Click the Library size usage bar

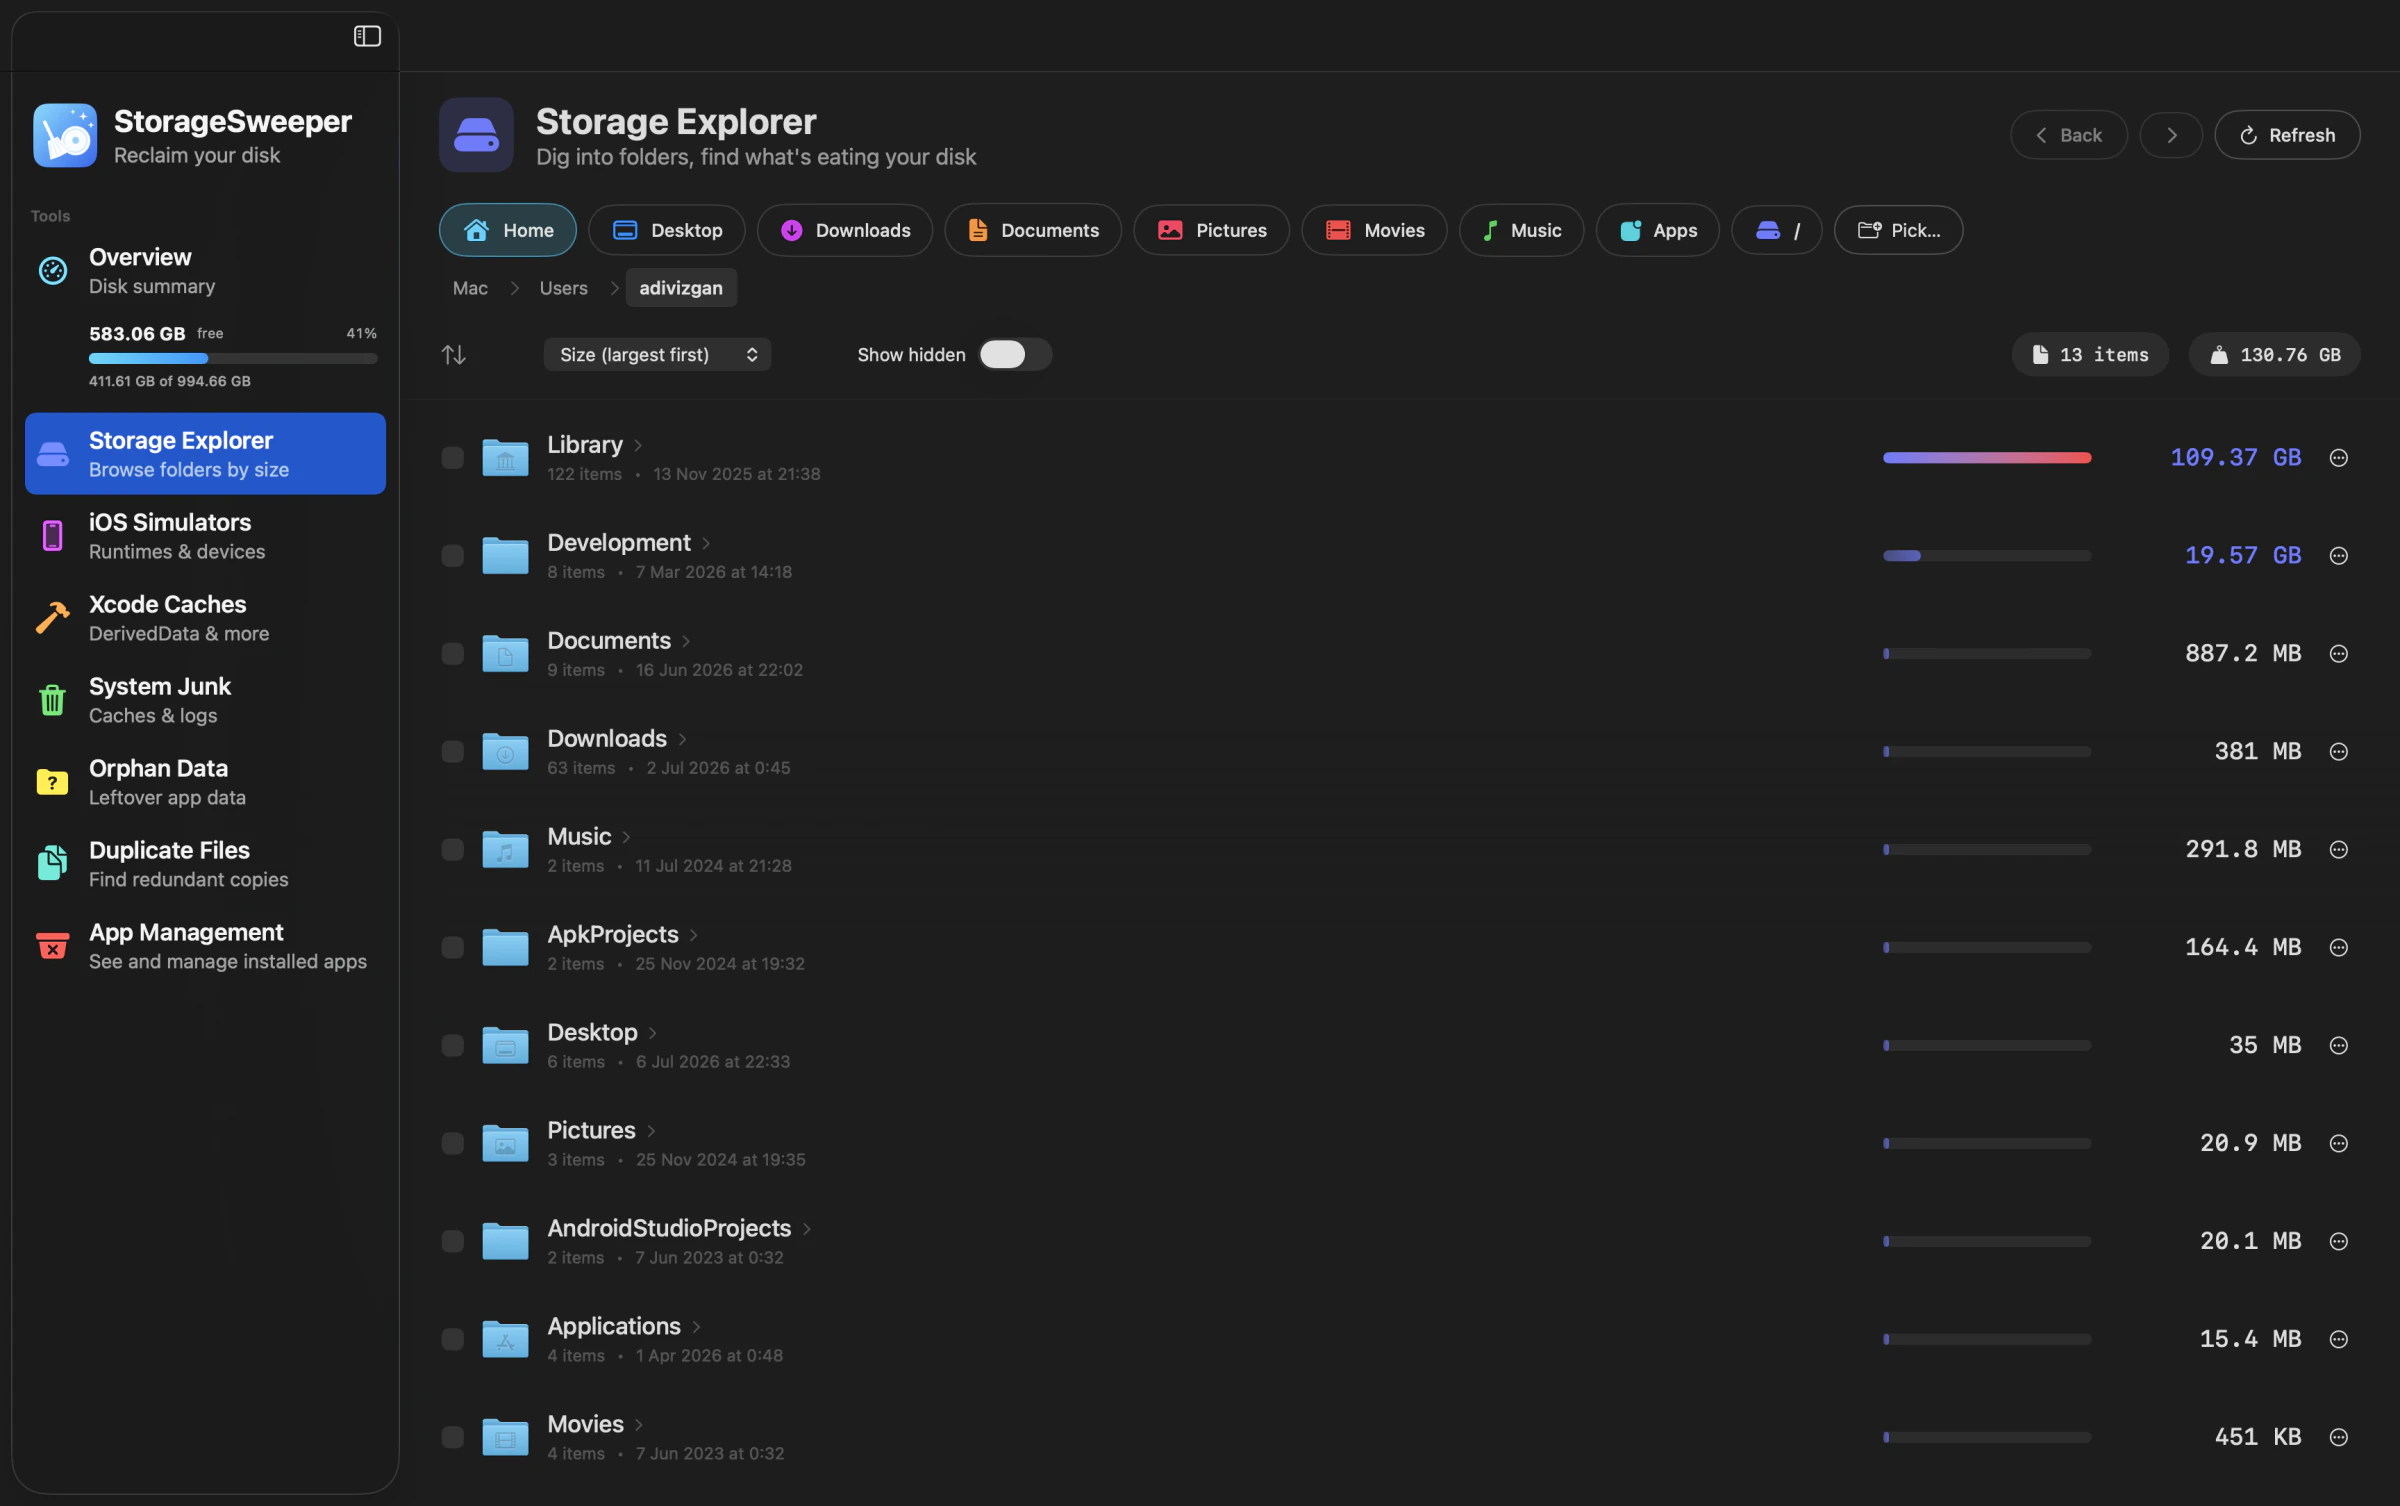coord(1987,458)
